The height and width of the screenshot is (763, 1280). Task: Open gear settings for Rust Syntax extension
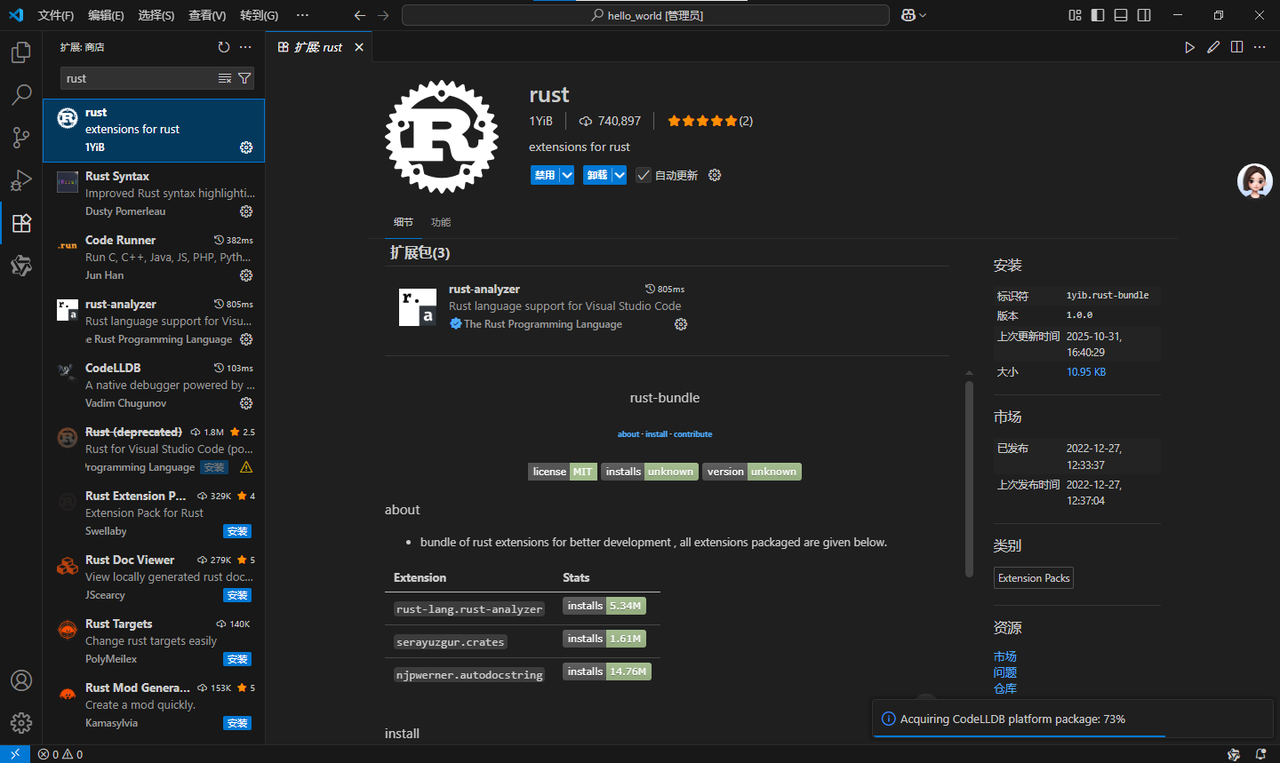[x=246, y=212]
